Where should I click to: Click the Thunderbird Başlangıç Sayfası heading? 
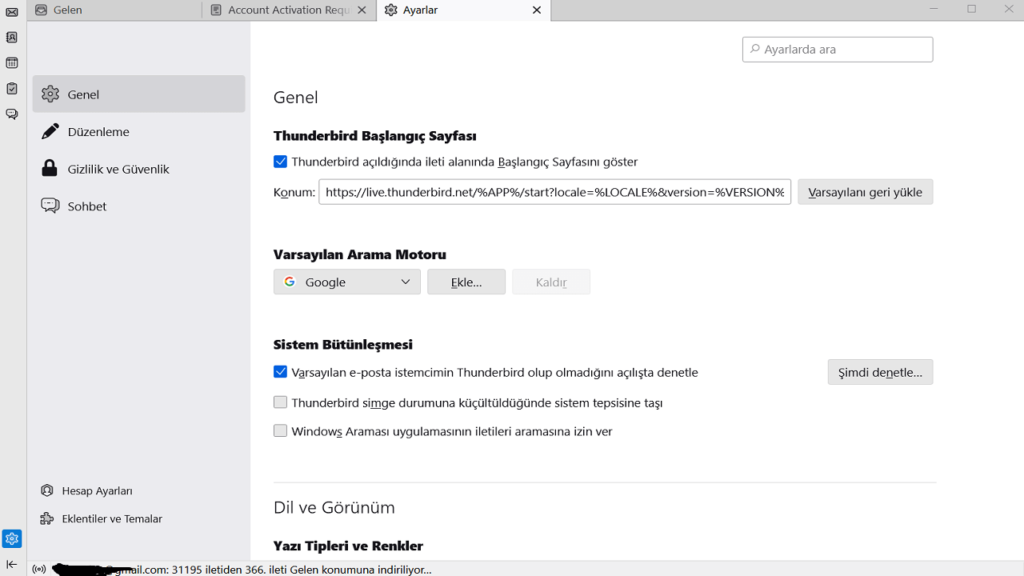(375, 136)
